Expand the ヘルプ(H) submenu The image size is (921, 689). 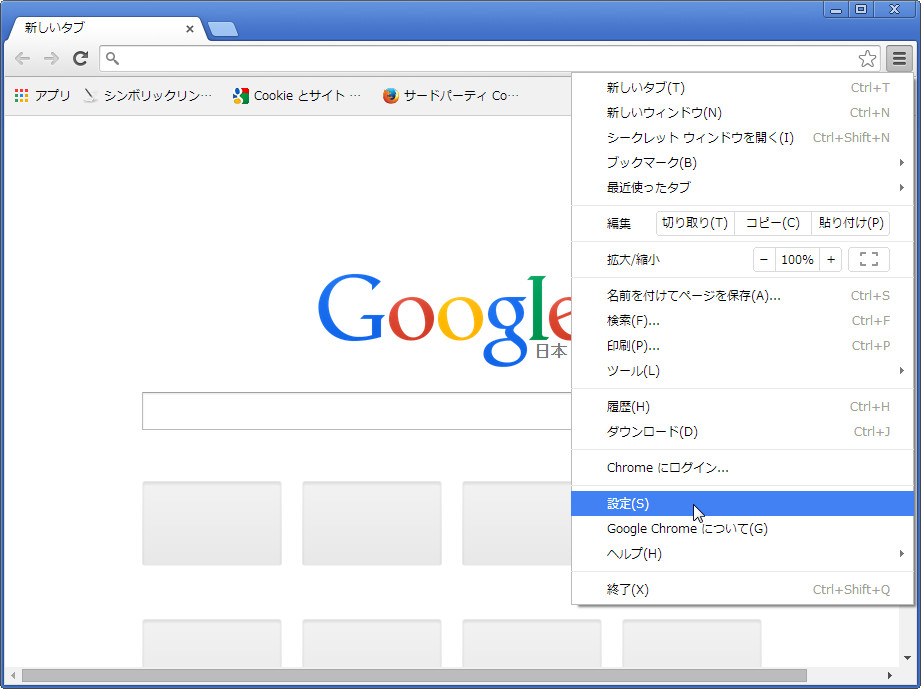[742, 553]
